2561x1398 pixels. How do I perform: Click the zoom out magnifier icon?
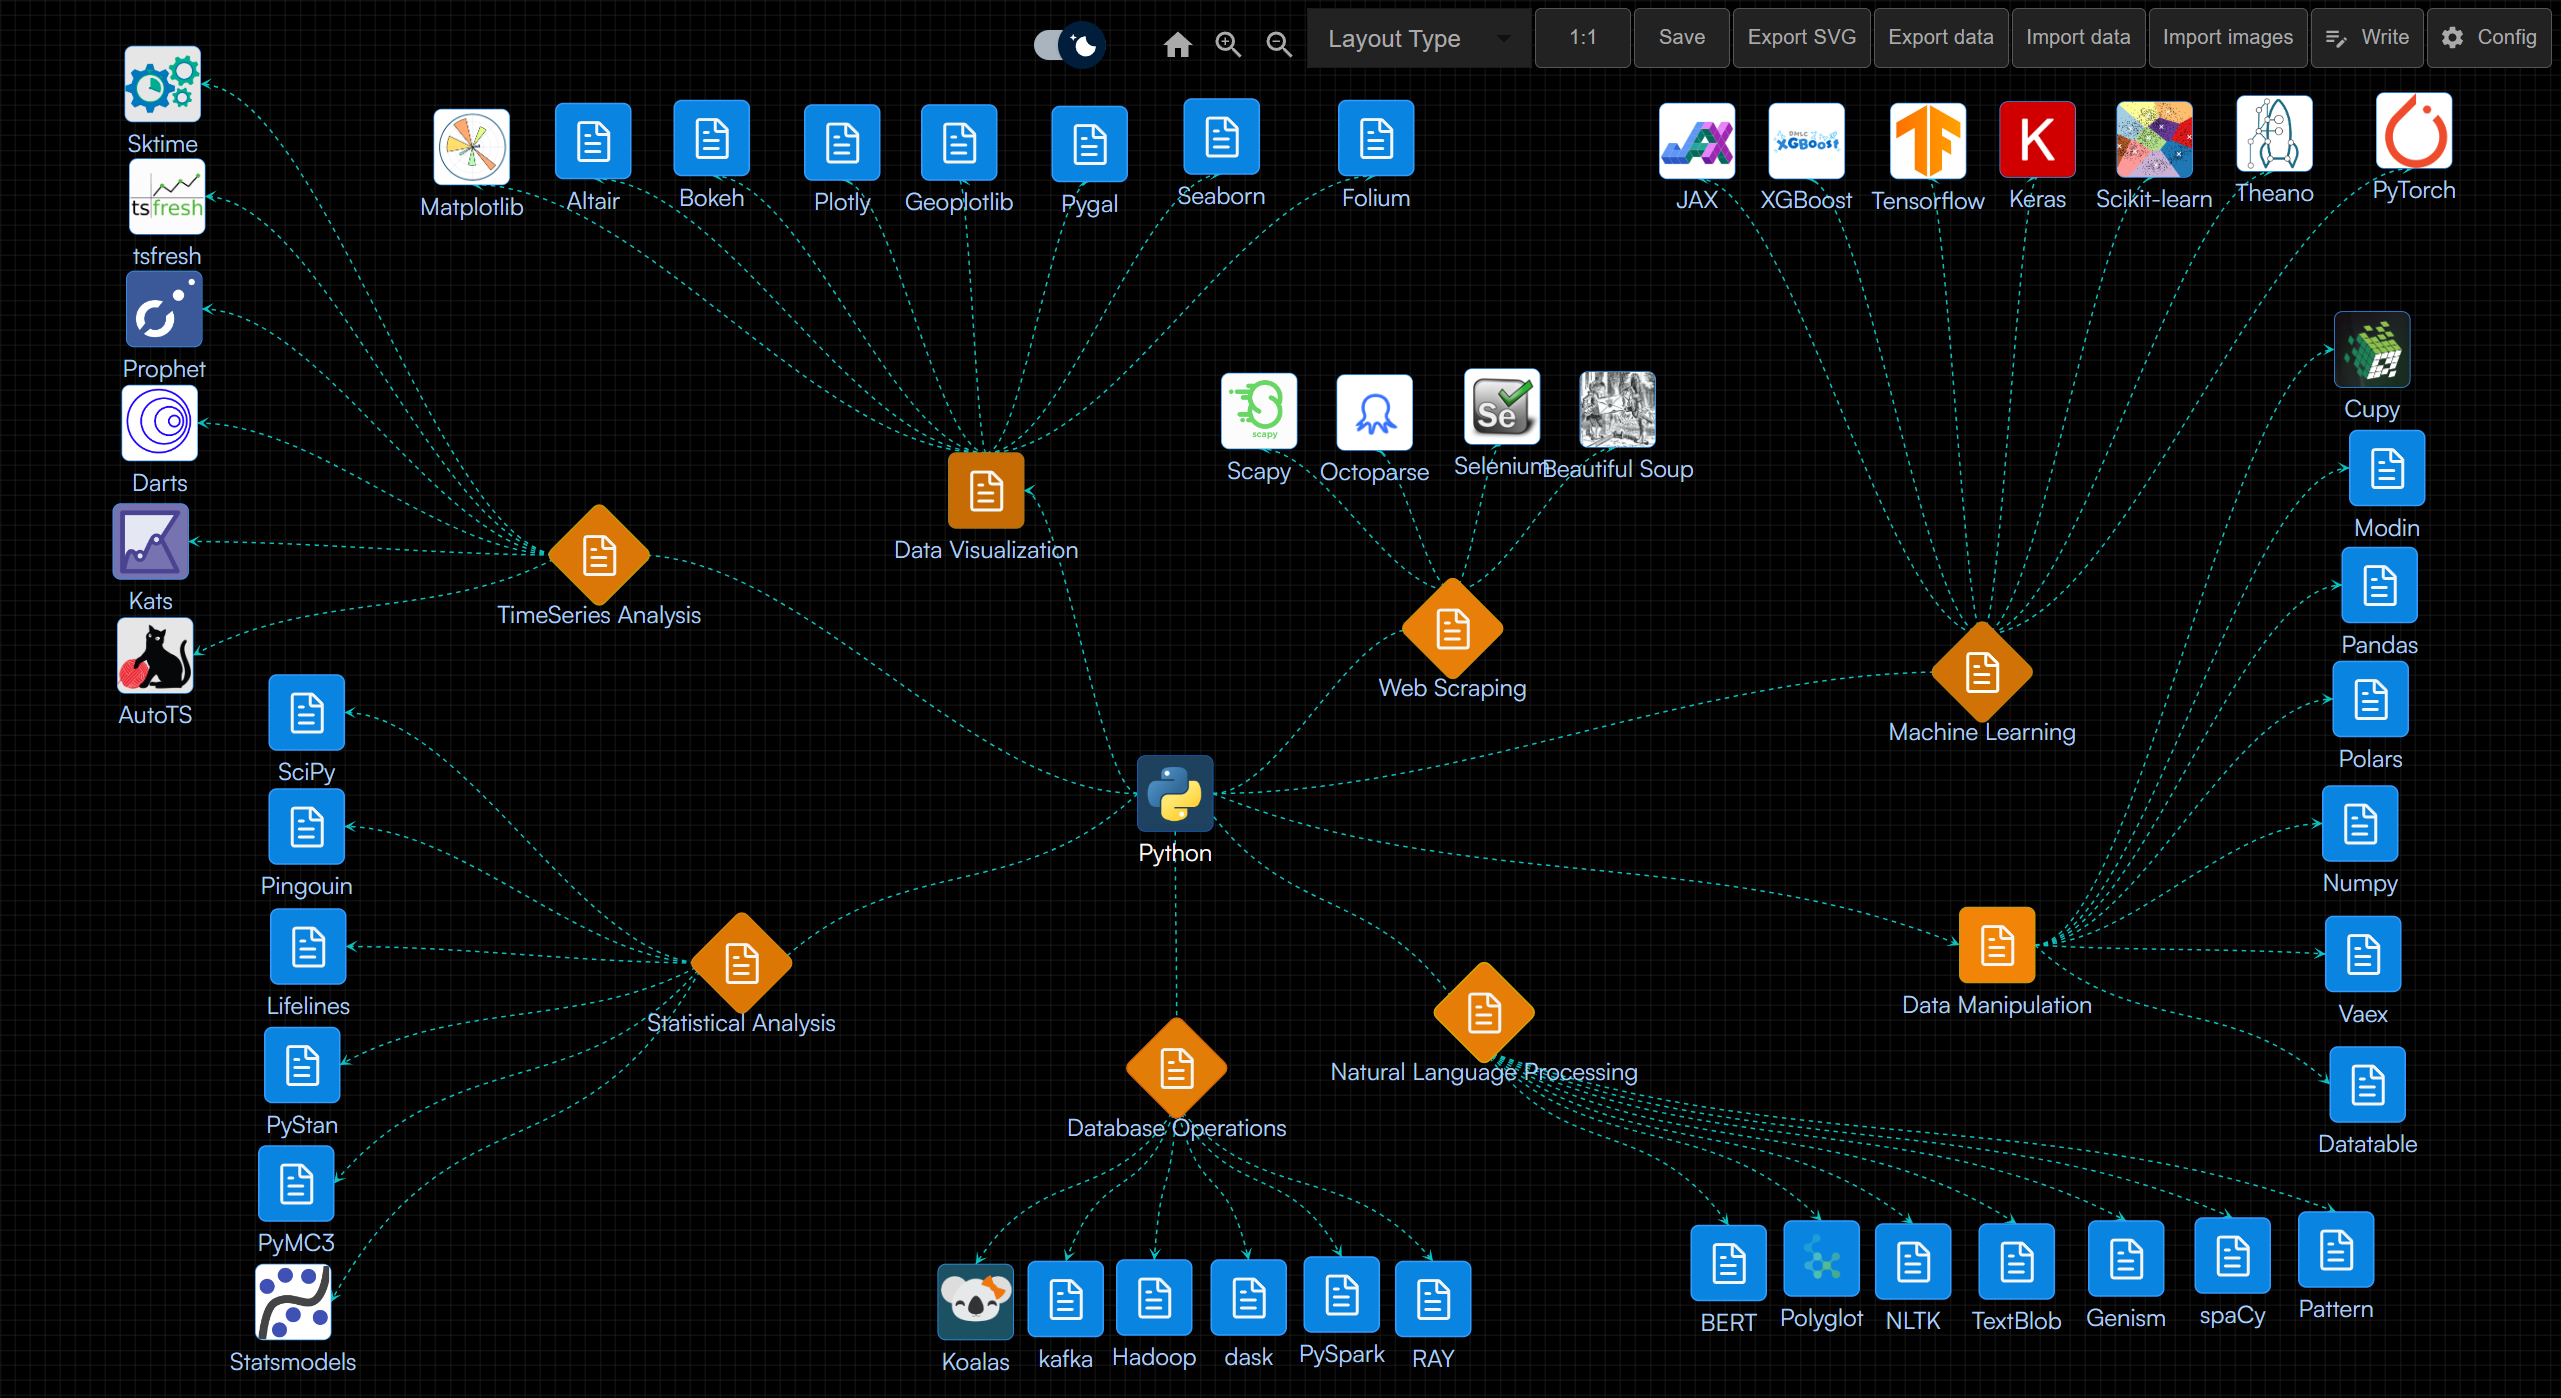pos(1278,45)
